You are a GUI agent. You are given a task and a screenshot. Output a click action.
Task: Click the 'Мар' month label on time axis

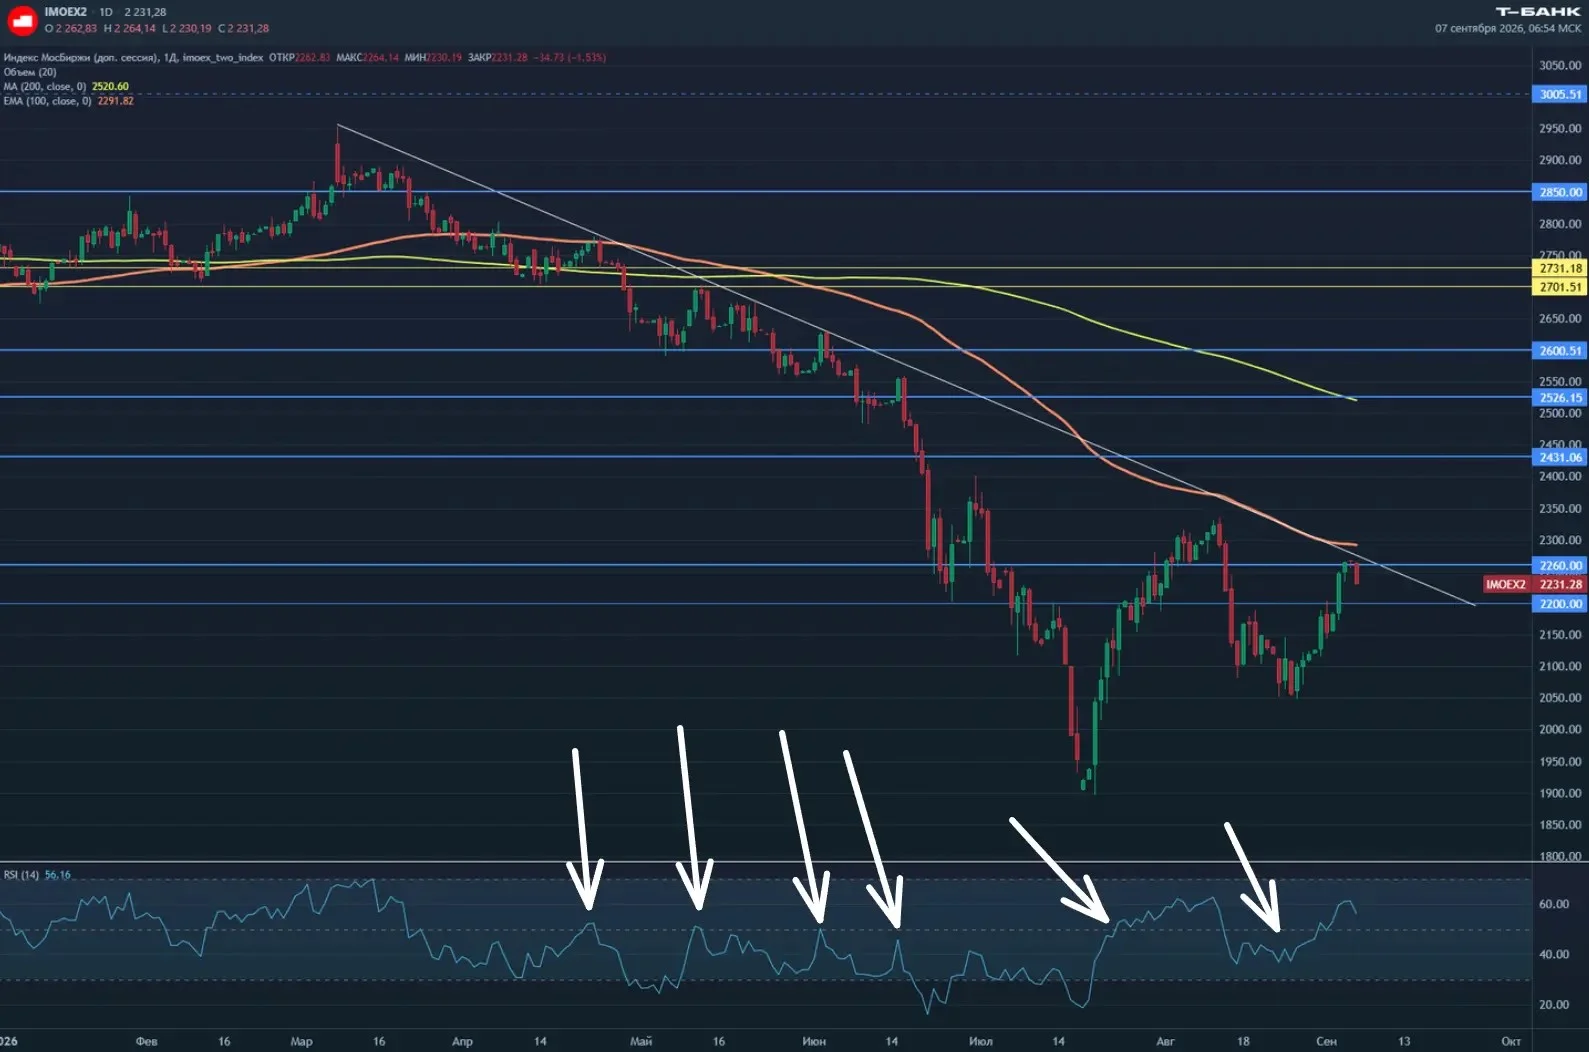301,1042
